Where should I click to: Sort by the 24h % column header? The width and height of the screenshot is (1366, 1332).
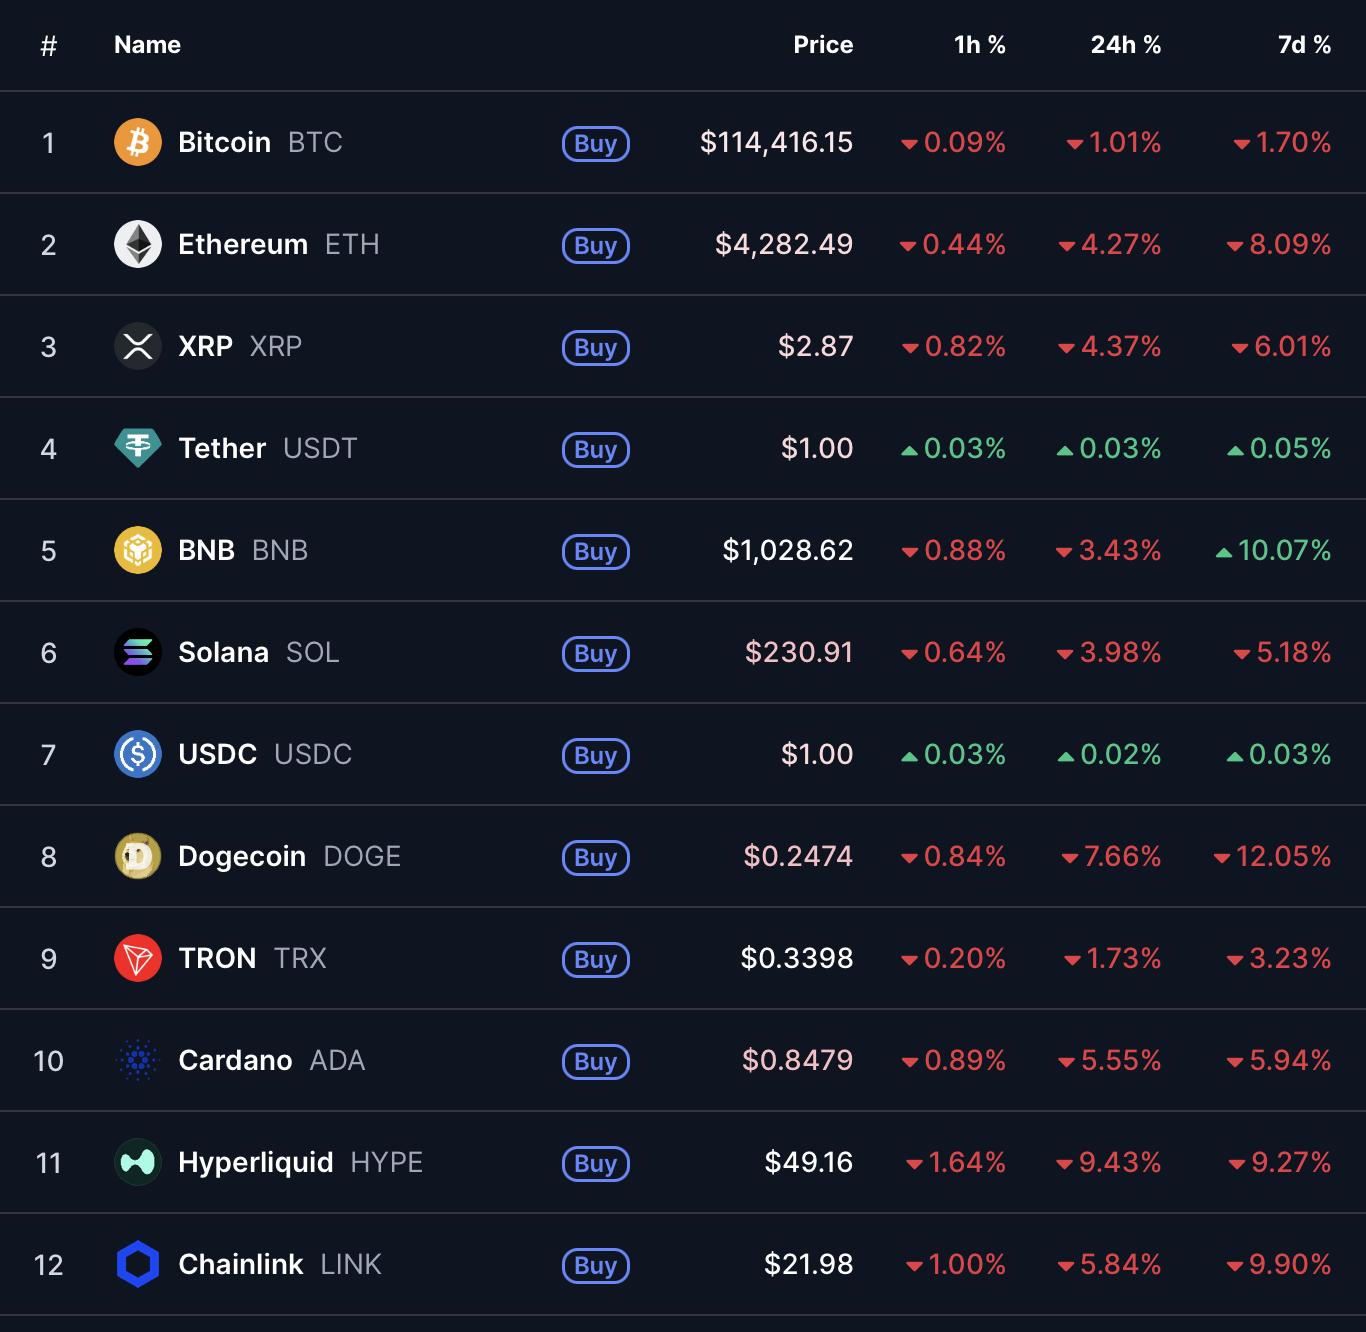1125,45
